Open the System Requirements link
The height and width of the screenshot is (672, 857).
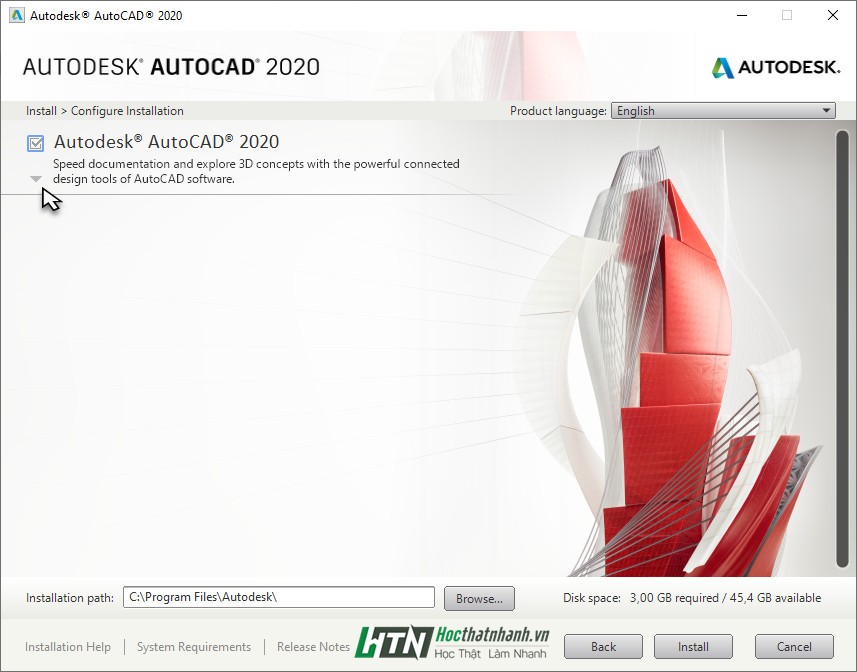(x=194, y=647)
